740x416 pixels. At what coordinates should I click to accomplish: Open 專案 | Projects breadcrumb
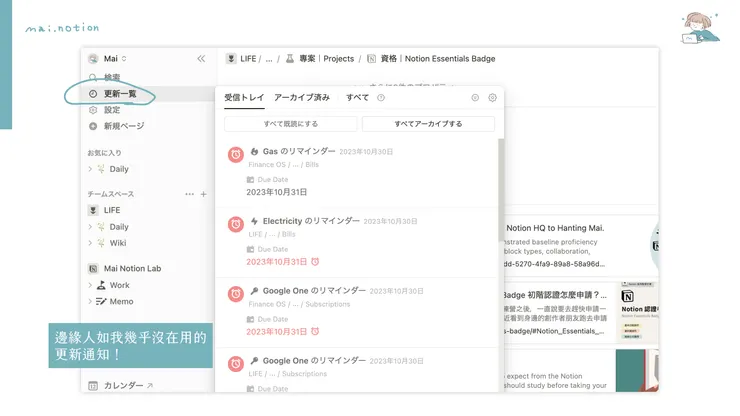[327, 59]
